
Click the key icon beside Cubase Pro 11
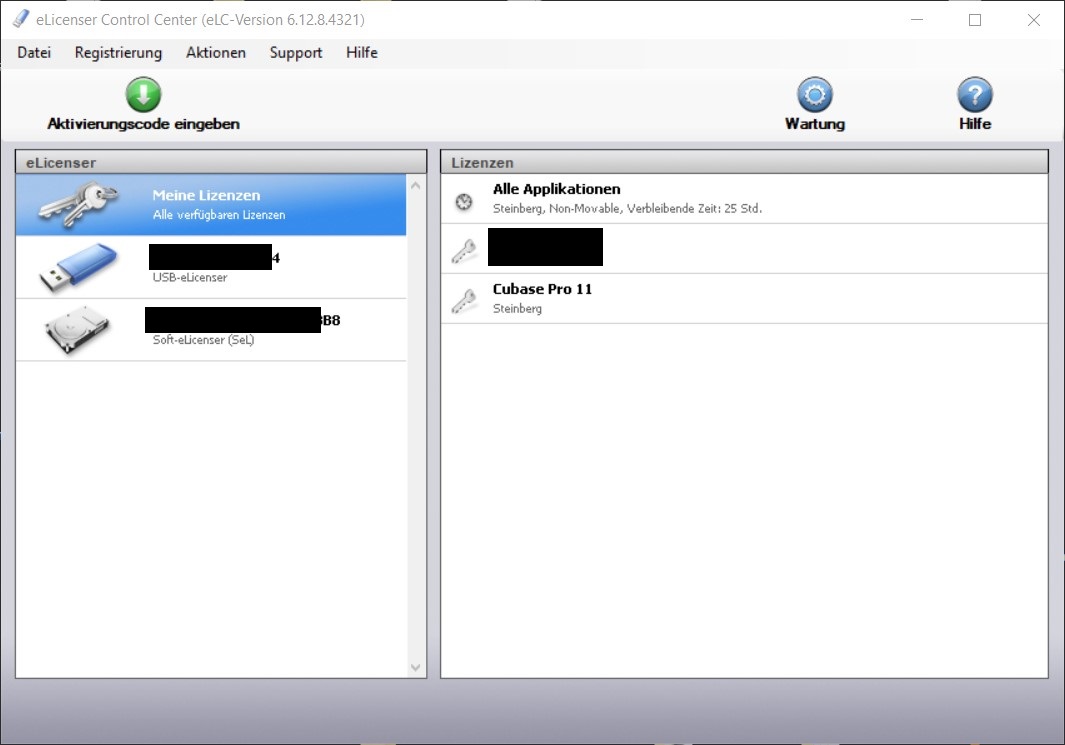tap(464, 301)
